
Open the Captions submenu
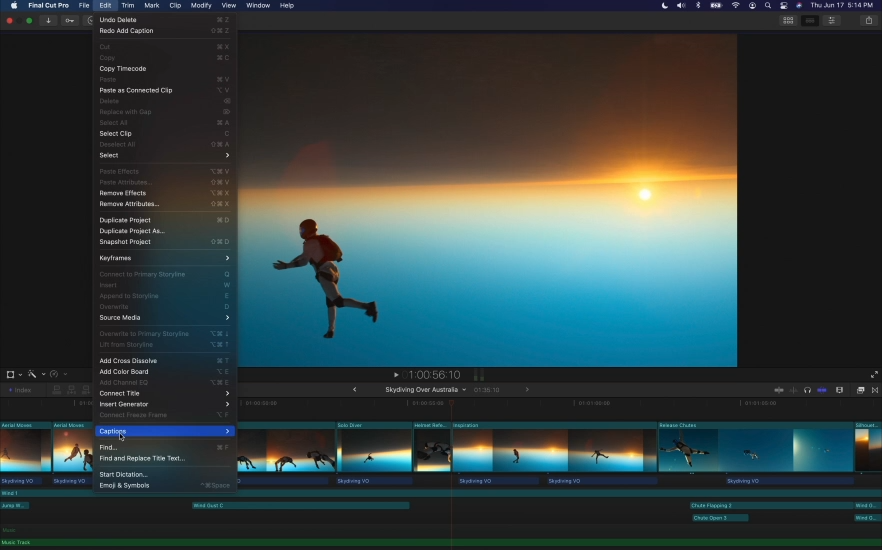pyautogui.click(x=164, y=431)
